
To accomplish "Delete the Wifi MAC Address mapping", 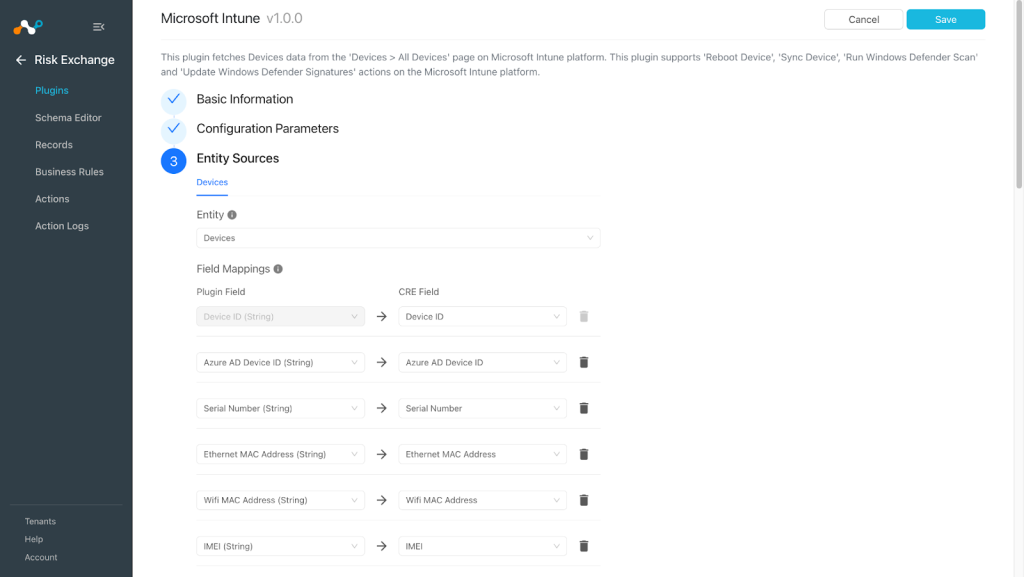I will point(584,500).
